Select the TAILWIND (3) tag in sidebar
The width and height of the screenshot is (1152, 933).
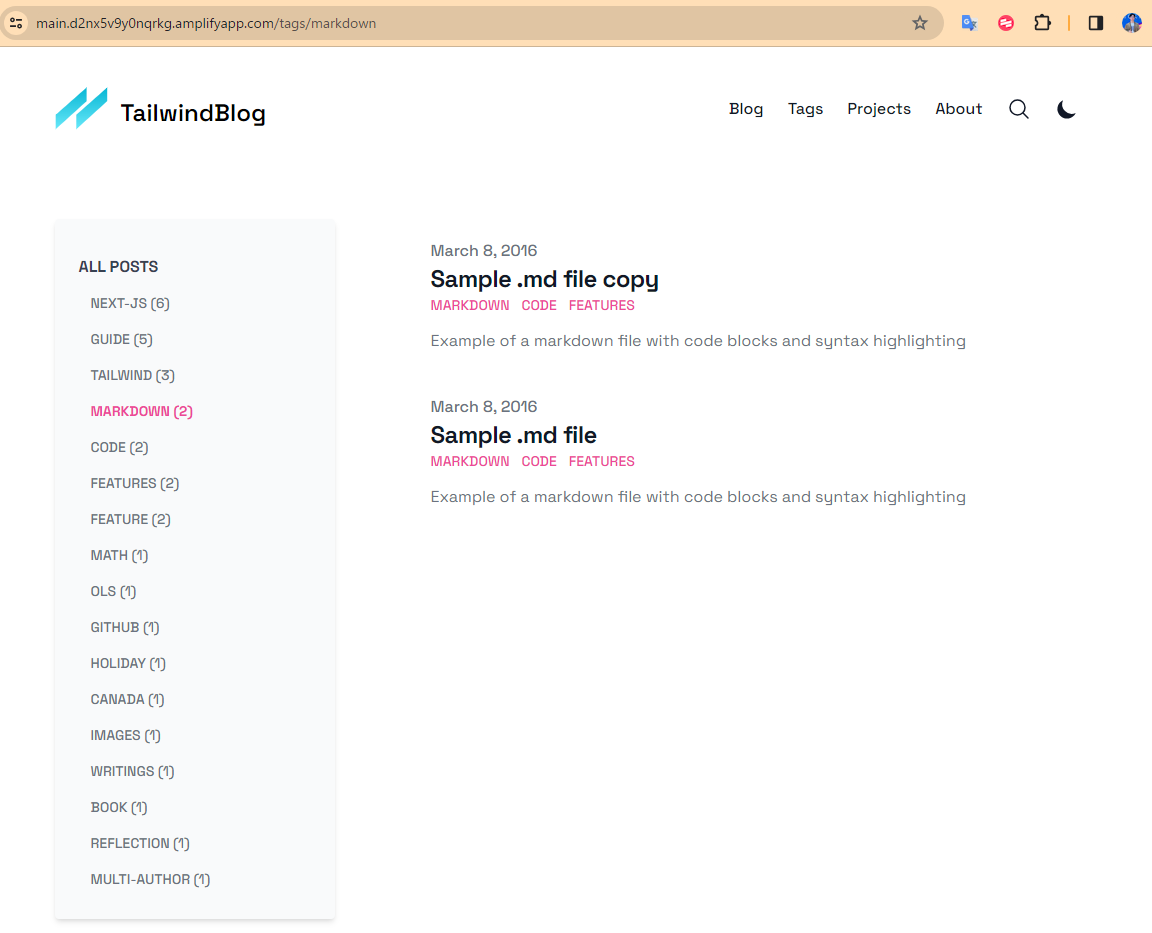pyautogui.click(x=132, y=375)
